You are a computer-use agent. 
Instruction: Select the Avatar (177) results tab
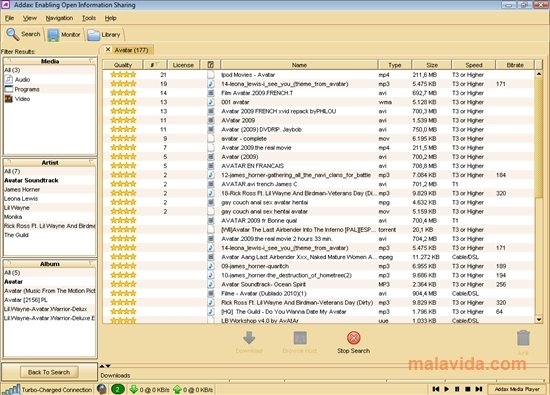tap(131, 50)
